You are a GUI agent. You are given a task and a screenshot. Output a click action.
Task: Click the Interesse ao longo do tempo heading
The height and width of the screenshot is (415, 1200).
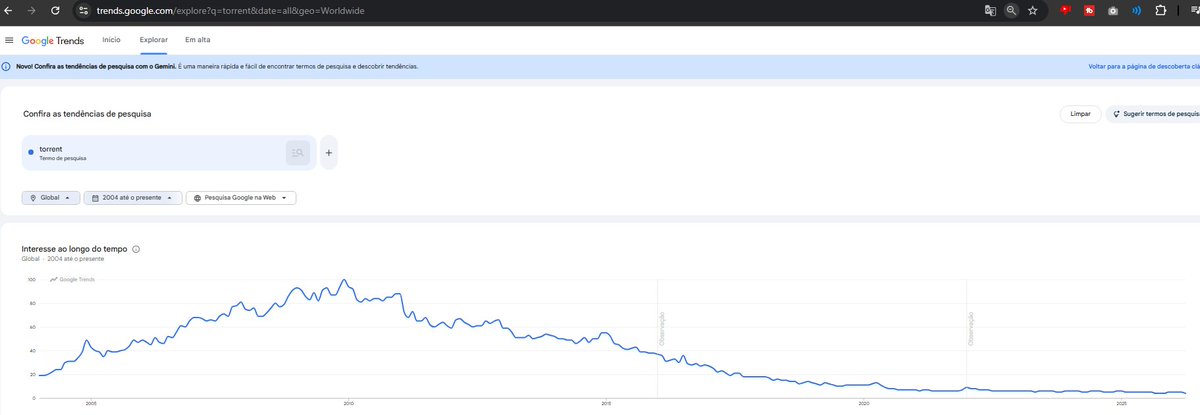pyautogui.click(x=75, y=249)
